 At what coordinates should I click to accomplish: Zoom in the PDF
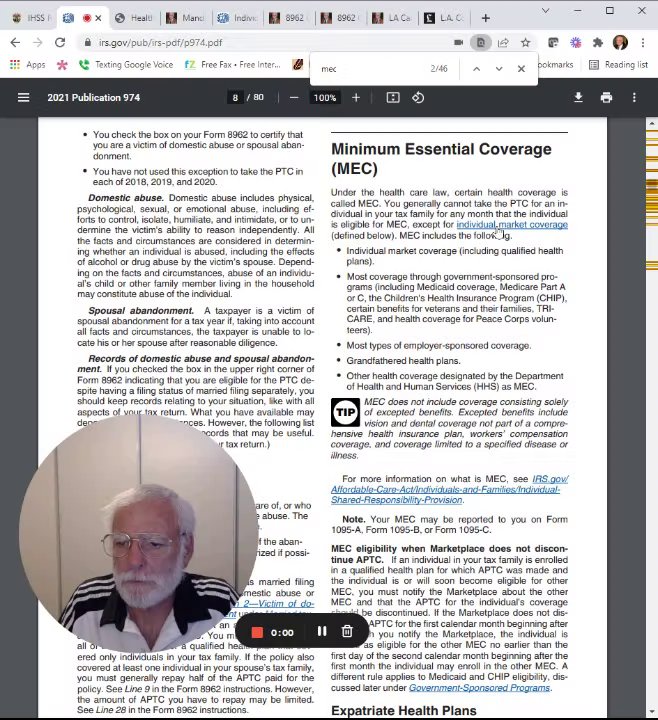[x=356, y=98]
